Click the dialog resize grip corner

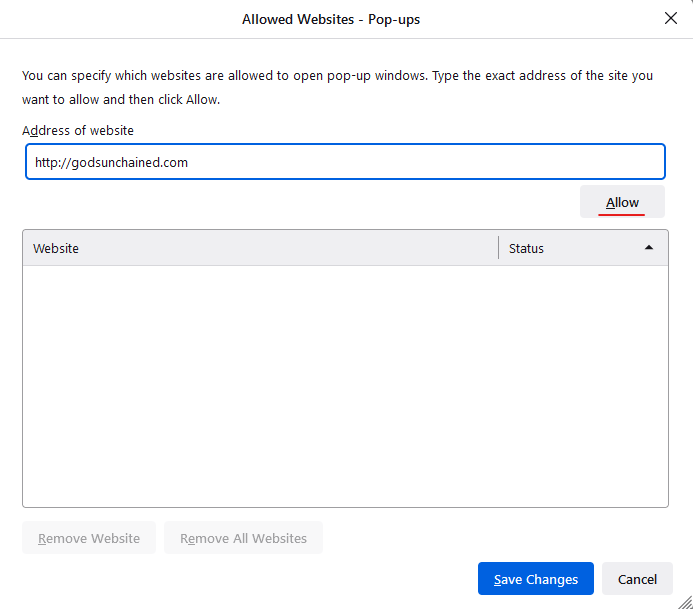[685, 602]
